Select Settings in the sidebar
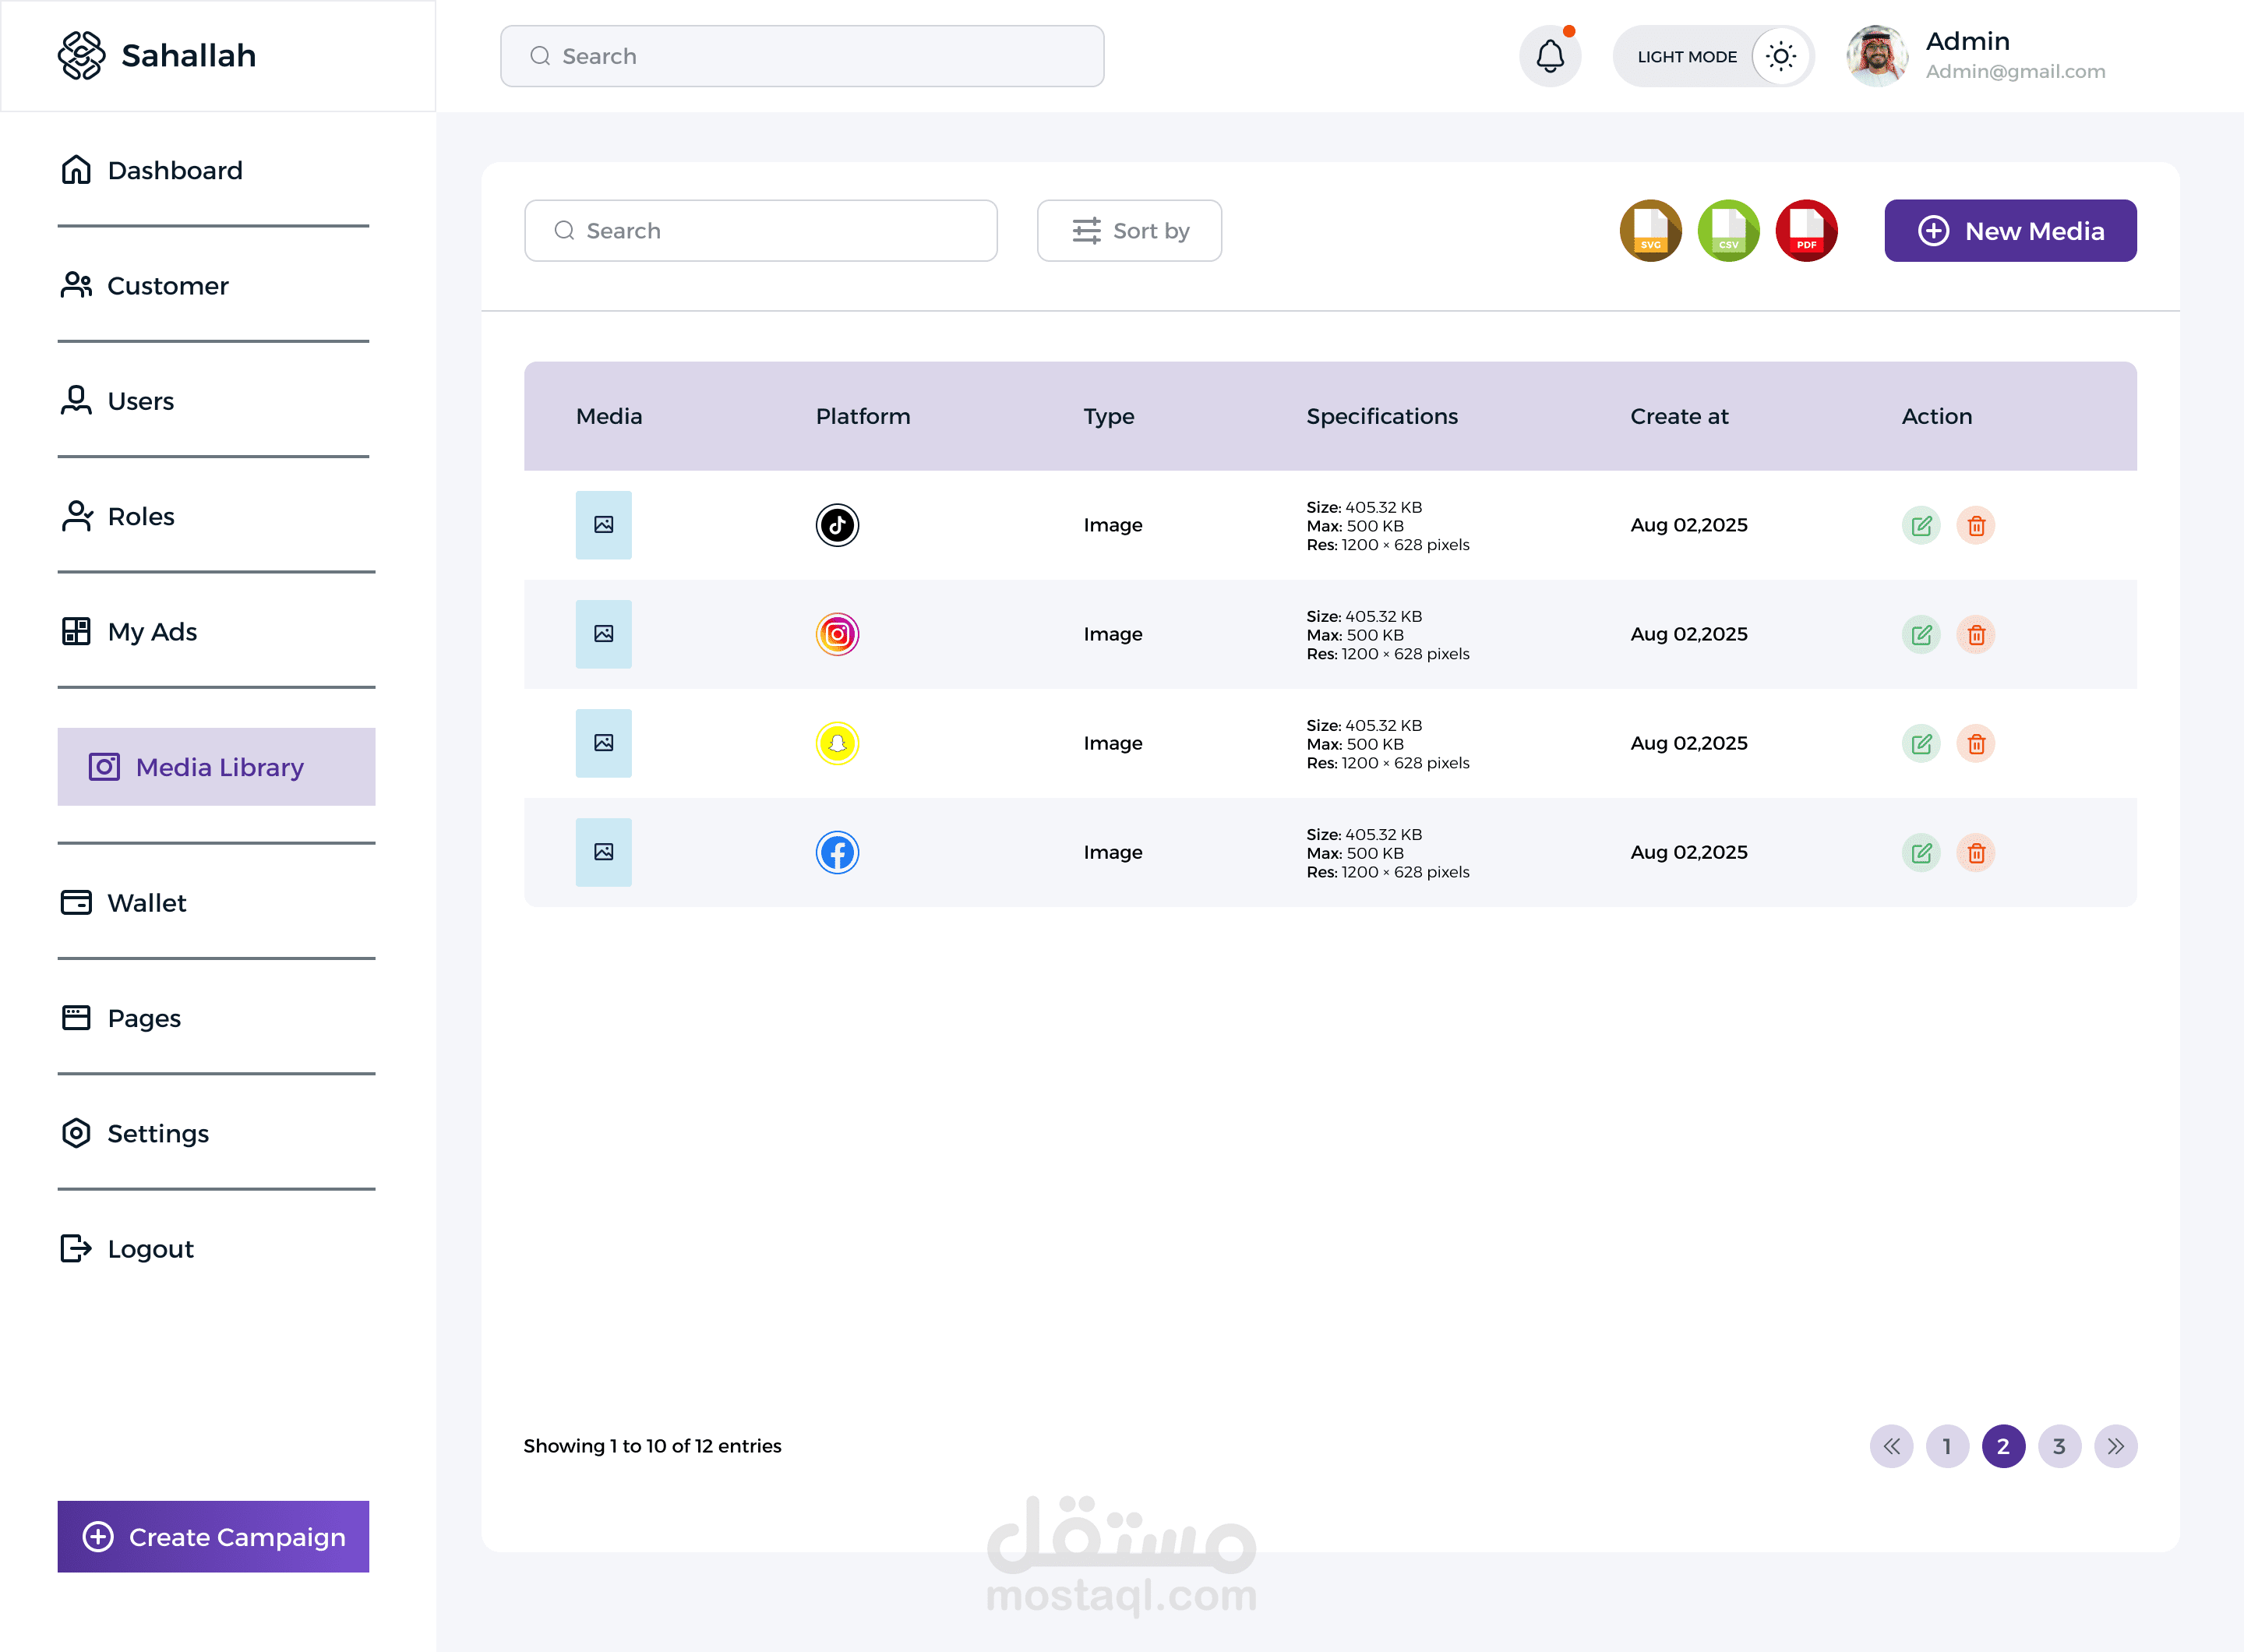The image size is (2244, 1652). coord(158,1133)
